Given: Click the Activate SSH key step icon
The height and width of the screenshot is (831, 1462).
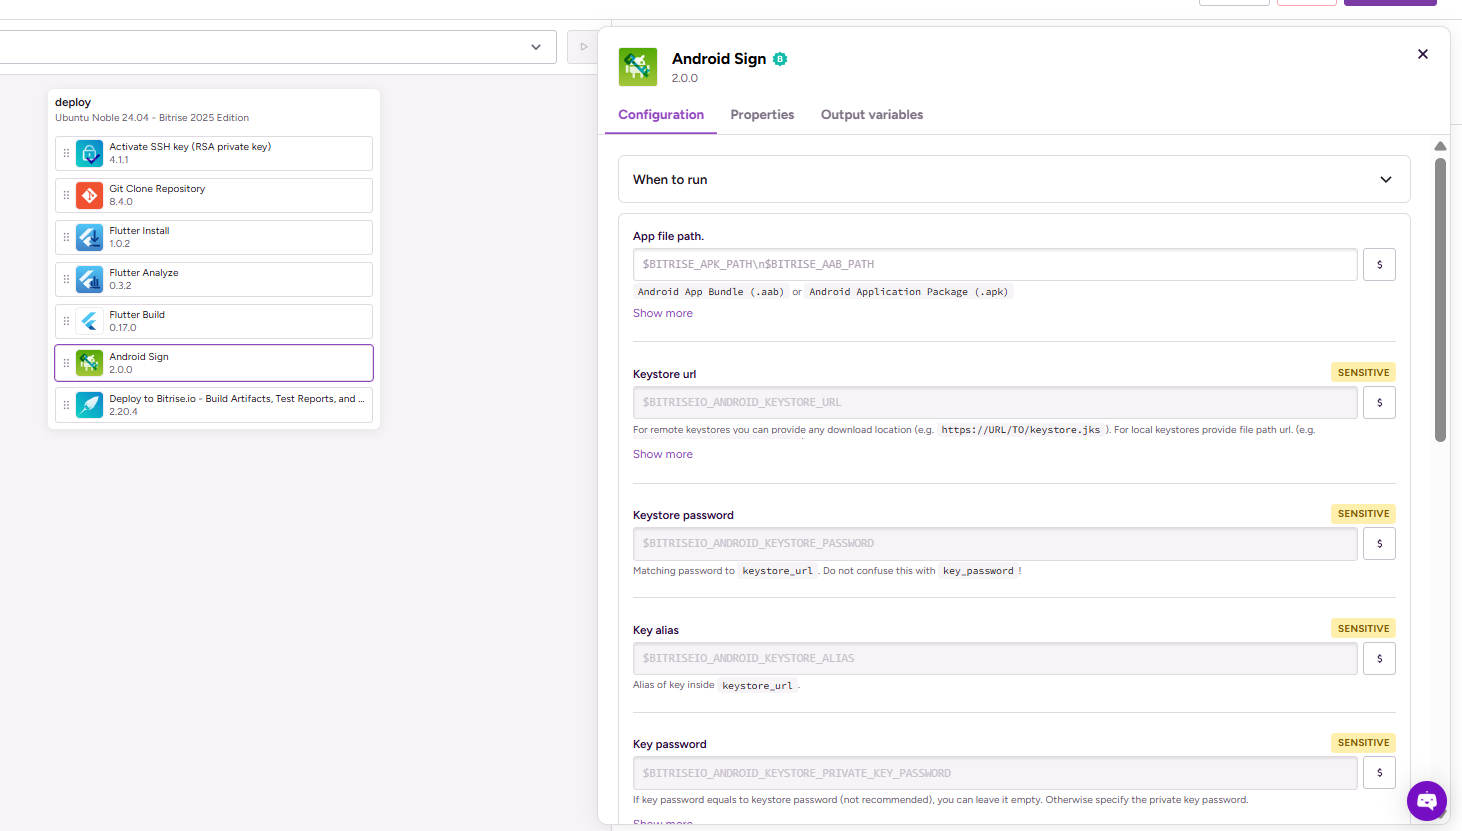Looking at the screenshot, I should [89, 153].
